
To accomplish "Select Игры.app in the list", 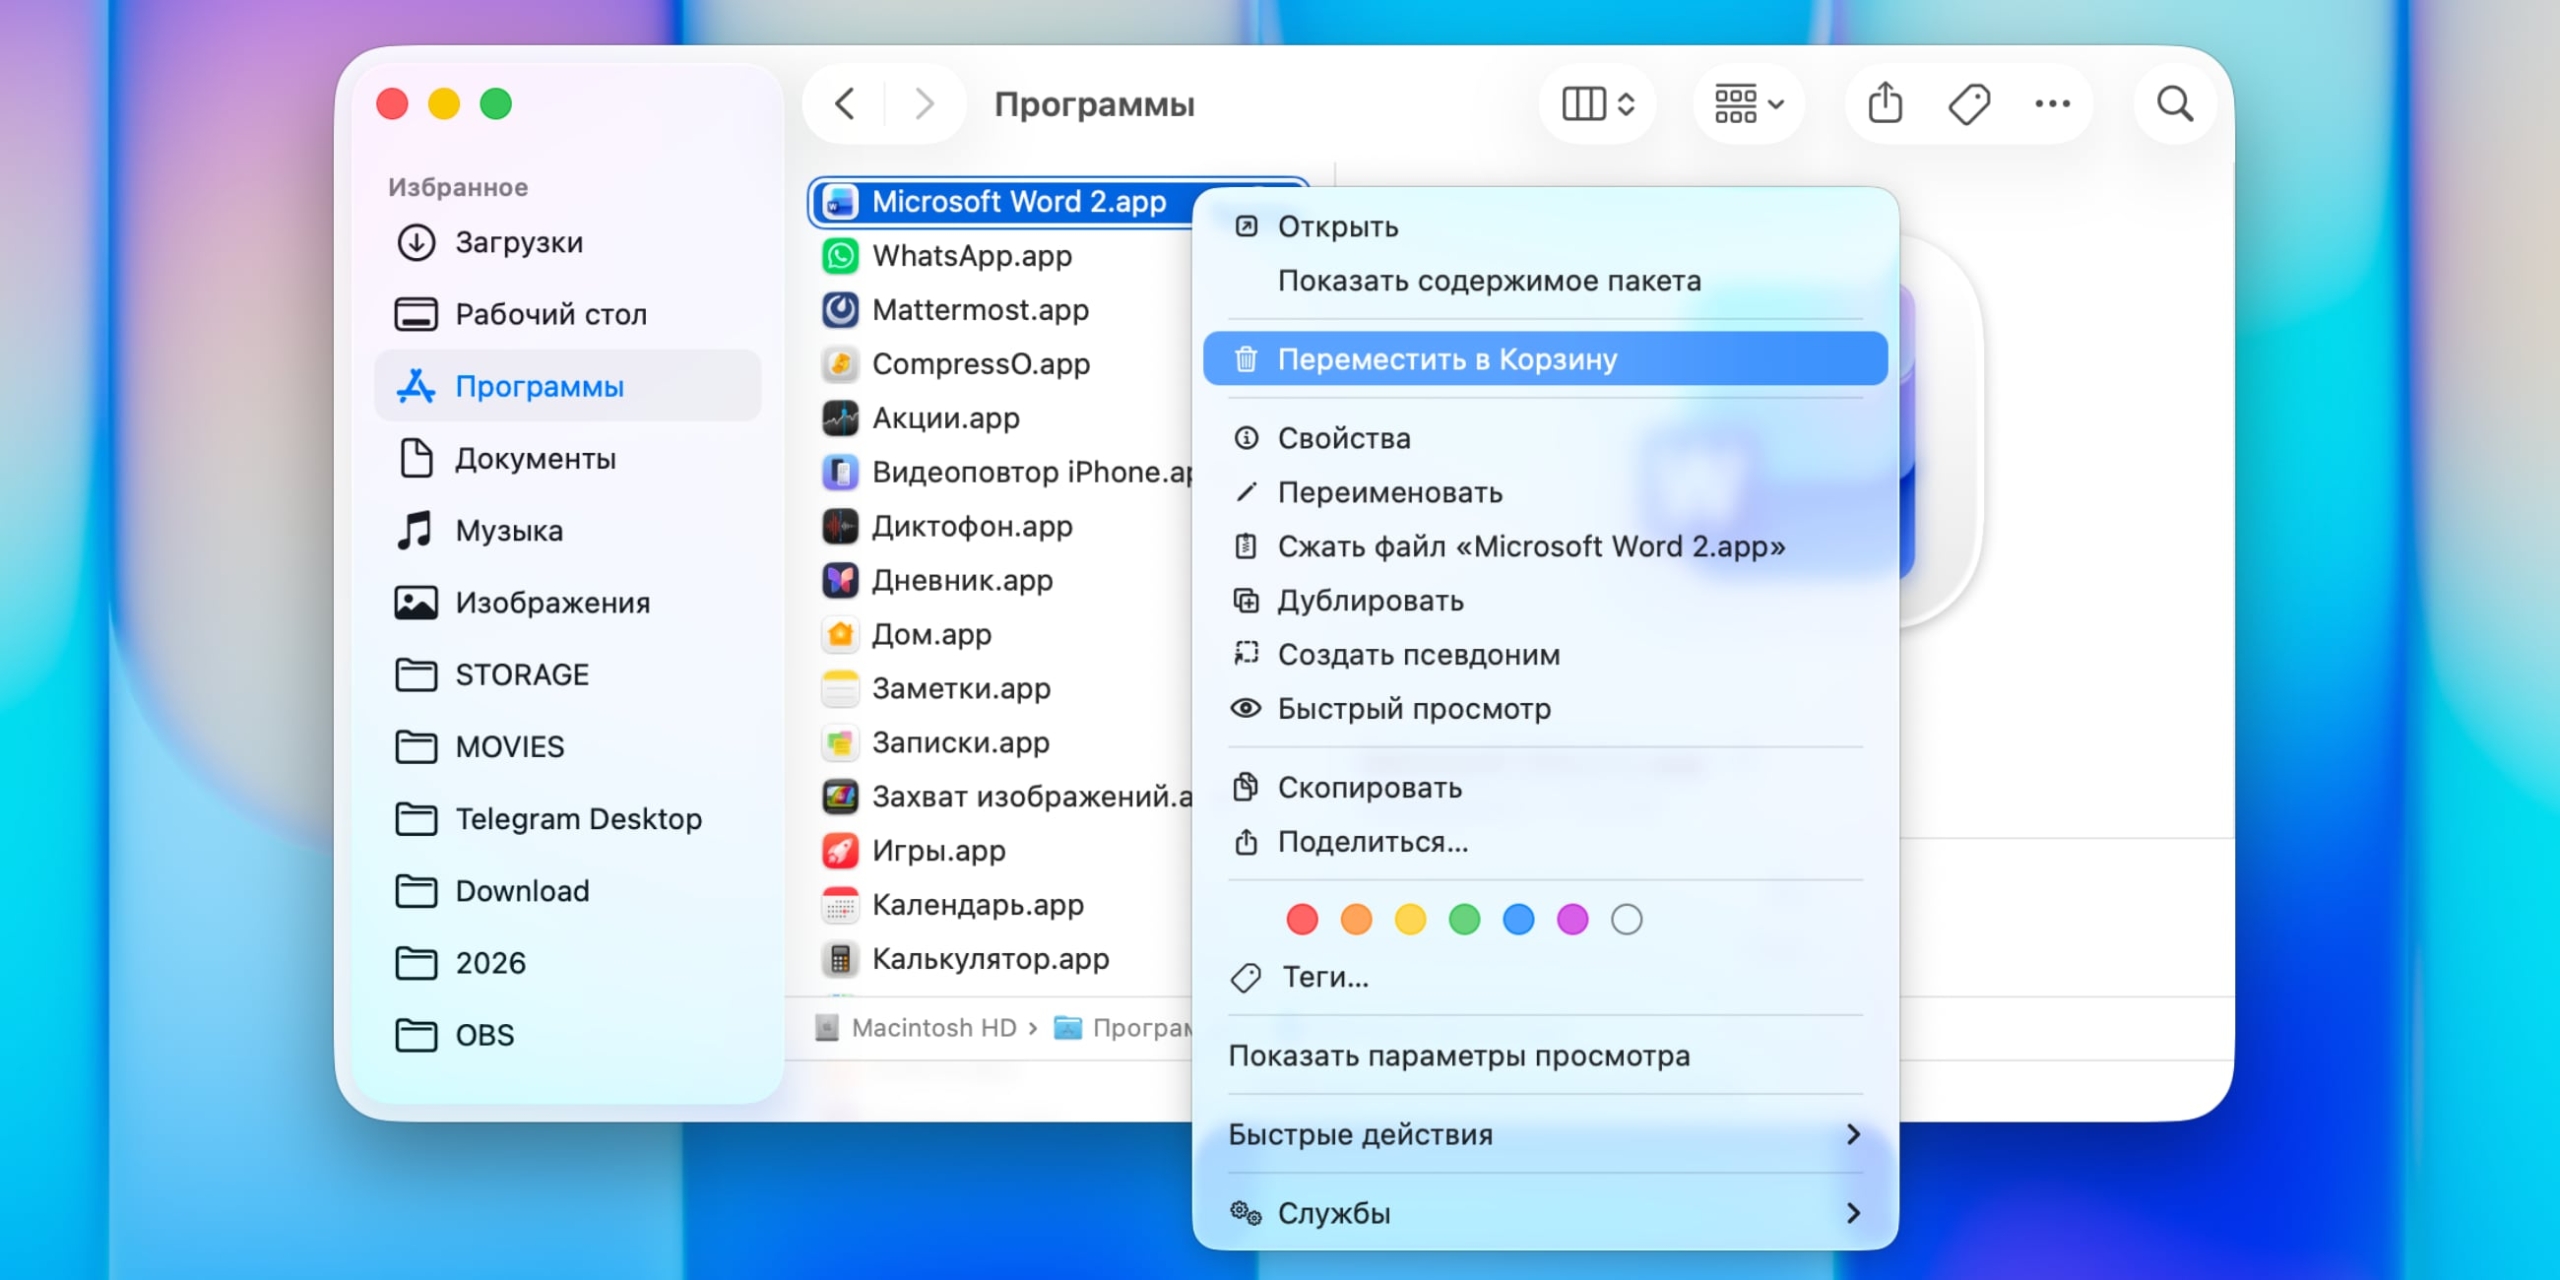I will pos(938,851).
